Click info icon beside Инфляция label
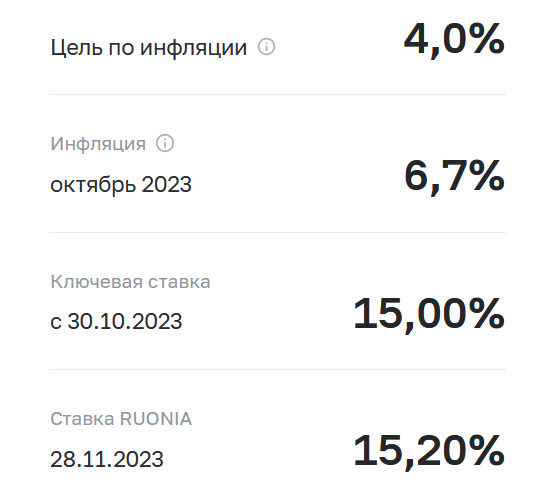535x503 pixels. click(165, 143)
